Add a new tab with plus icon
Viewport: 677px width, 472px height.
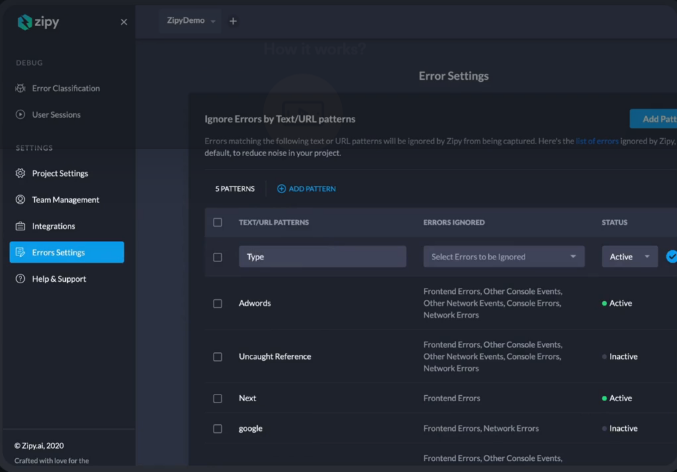click(x=233, y=21)
